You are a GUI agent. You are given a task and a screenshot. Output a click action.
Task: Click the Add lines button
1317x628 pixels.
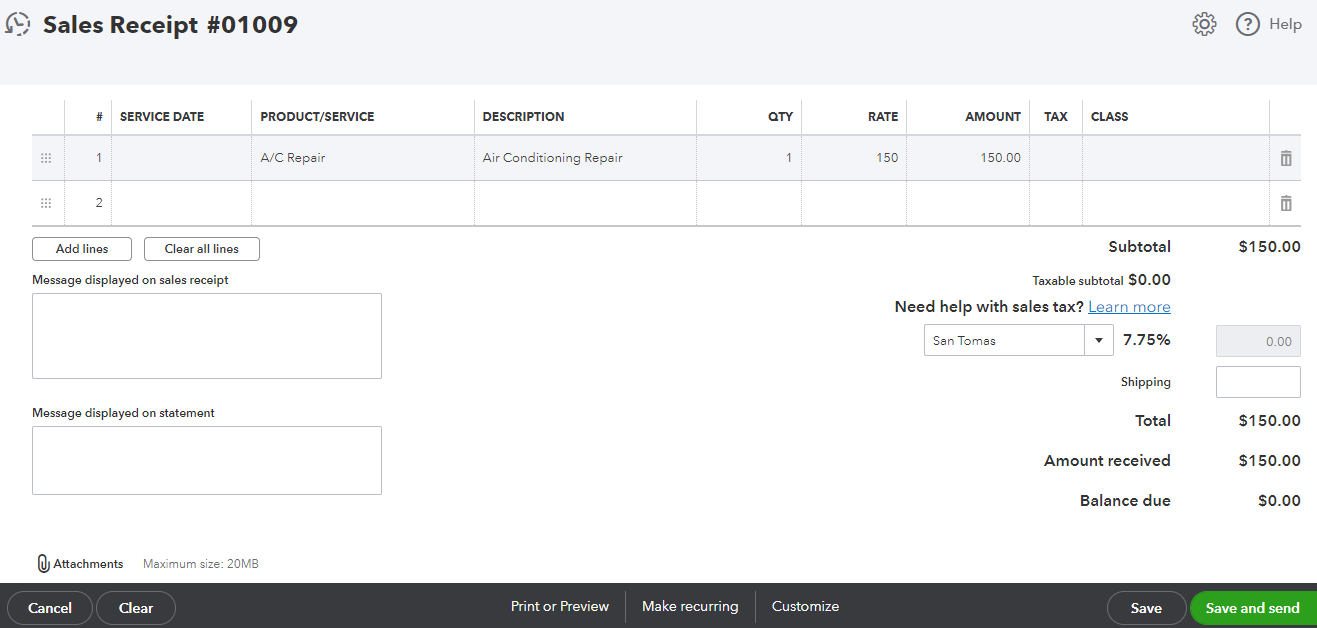pos(81,248)
